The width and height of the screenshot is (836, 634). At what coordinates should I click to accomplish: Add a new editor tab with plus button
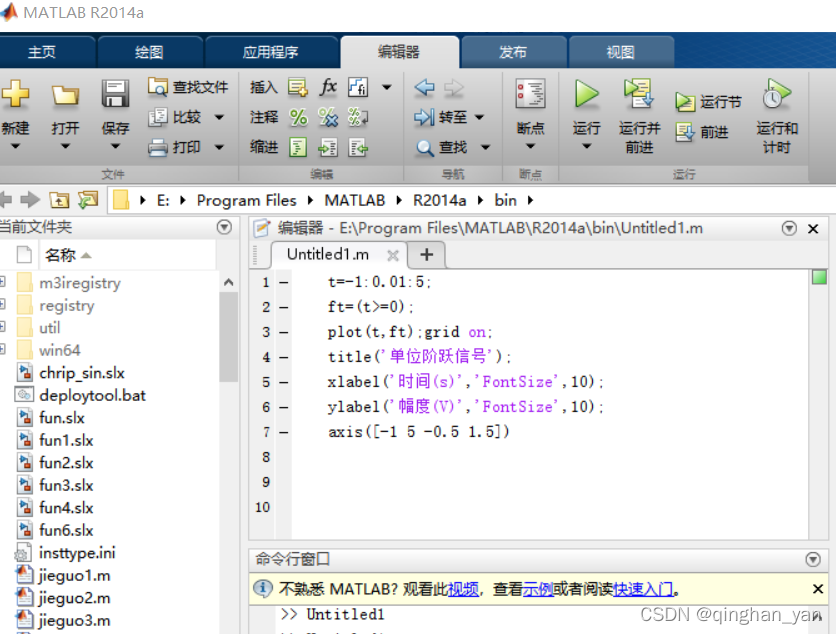click(x=427, y=254)
